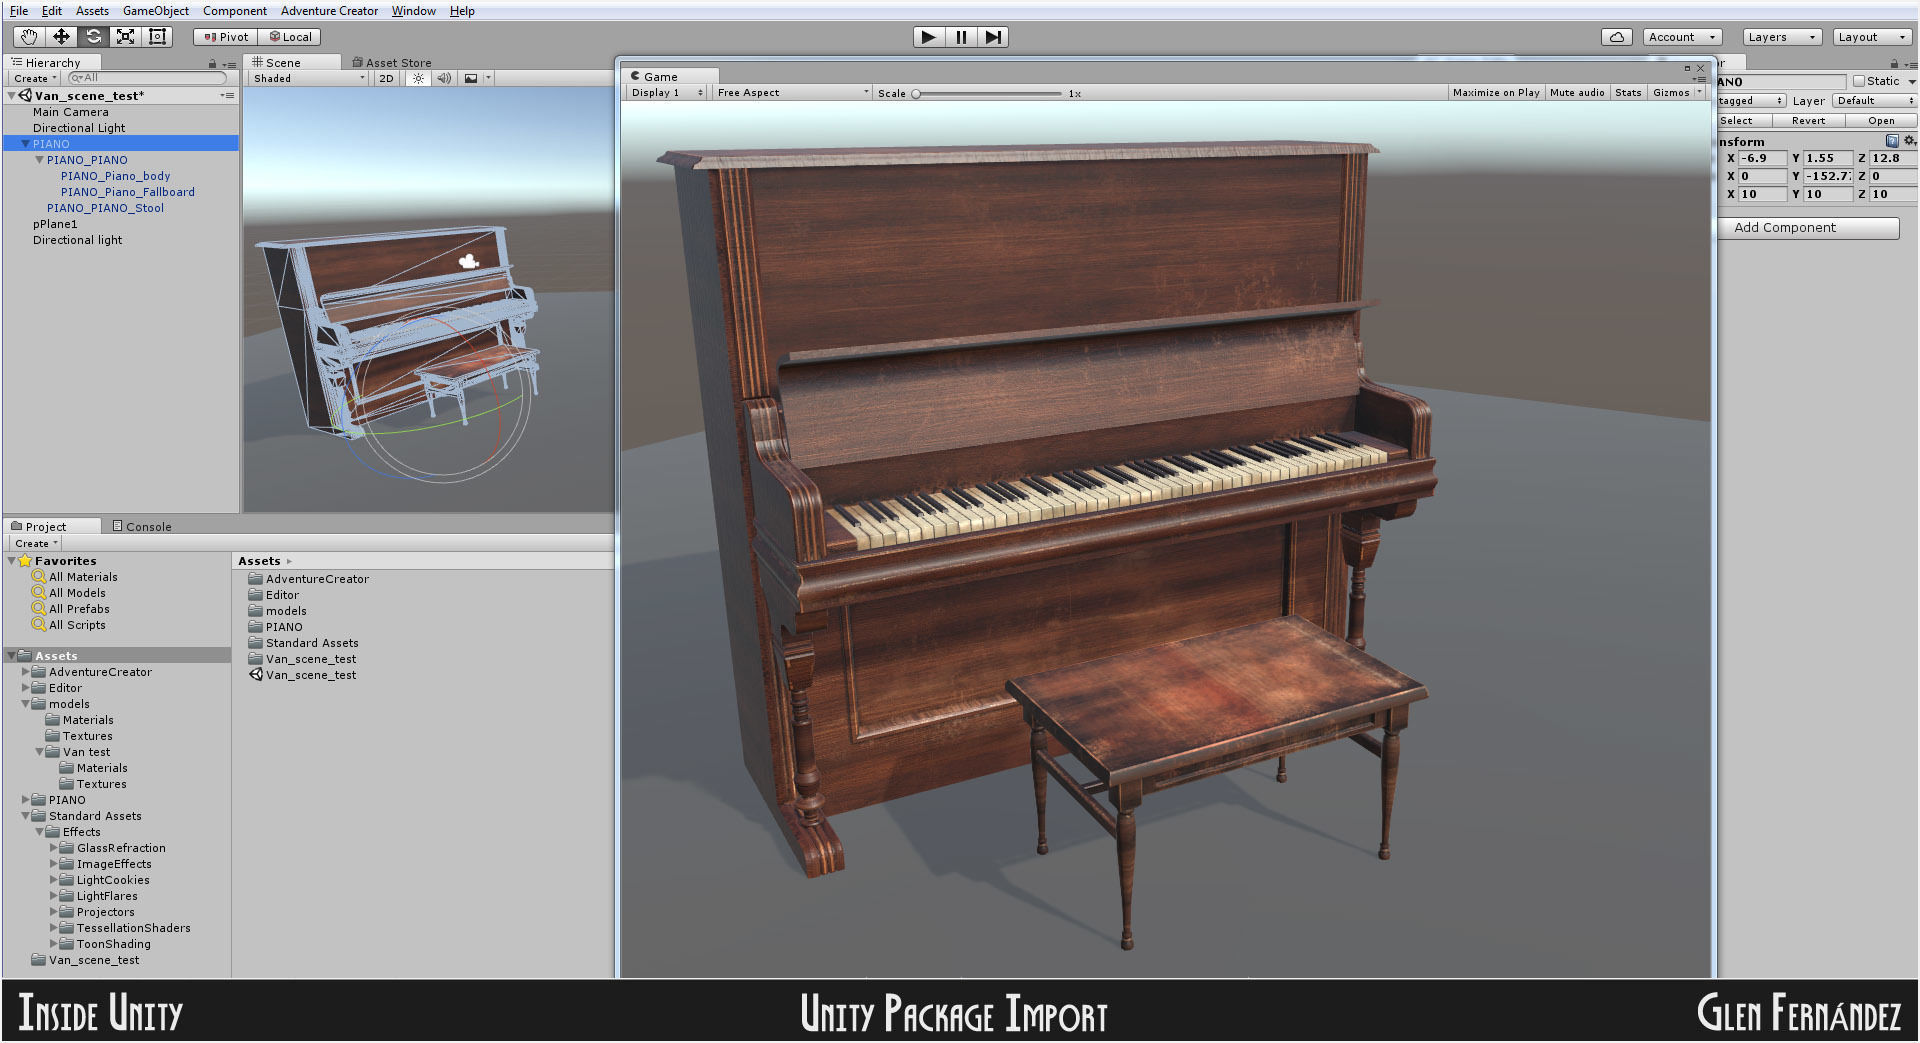Open the Transform component gear menu
Image resolution: width=1920 pixels, height=1043 pixels.
coord(1909,141)
